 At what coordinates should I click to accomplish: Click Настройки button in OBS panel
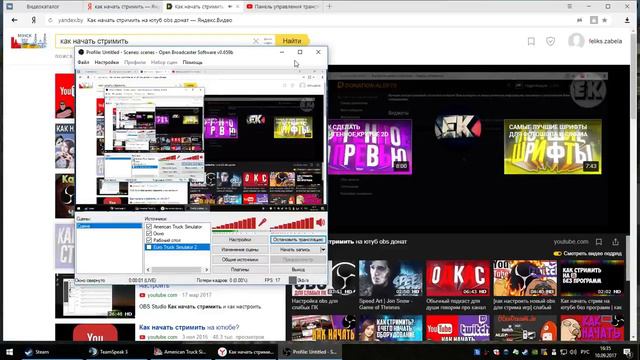click(x=240, y=240)
